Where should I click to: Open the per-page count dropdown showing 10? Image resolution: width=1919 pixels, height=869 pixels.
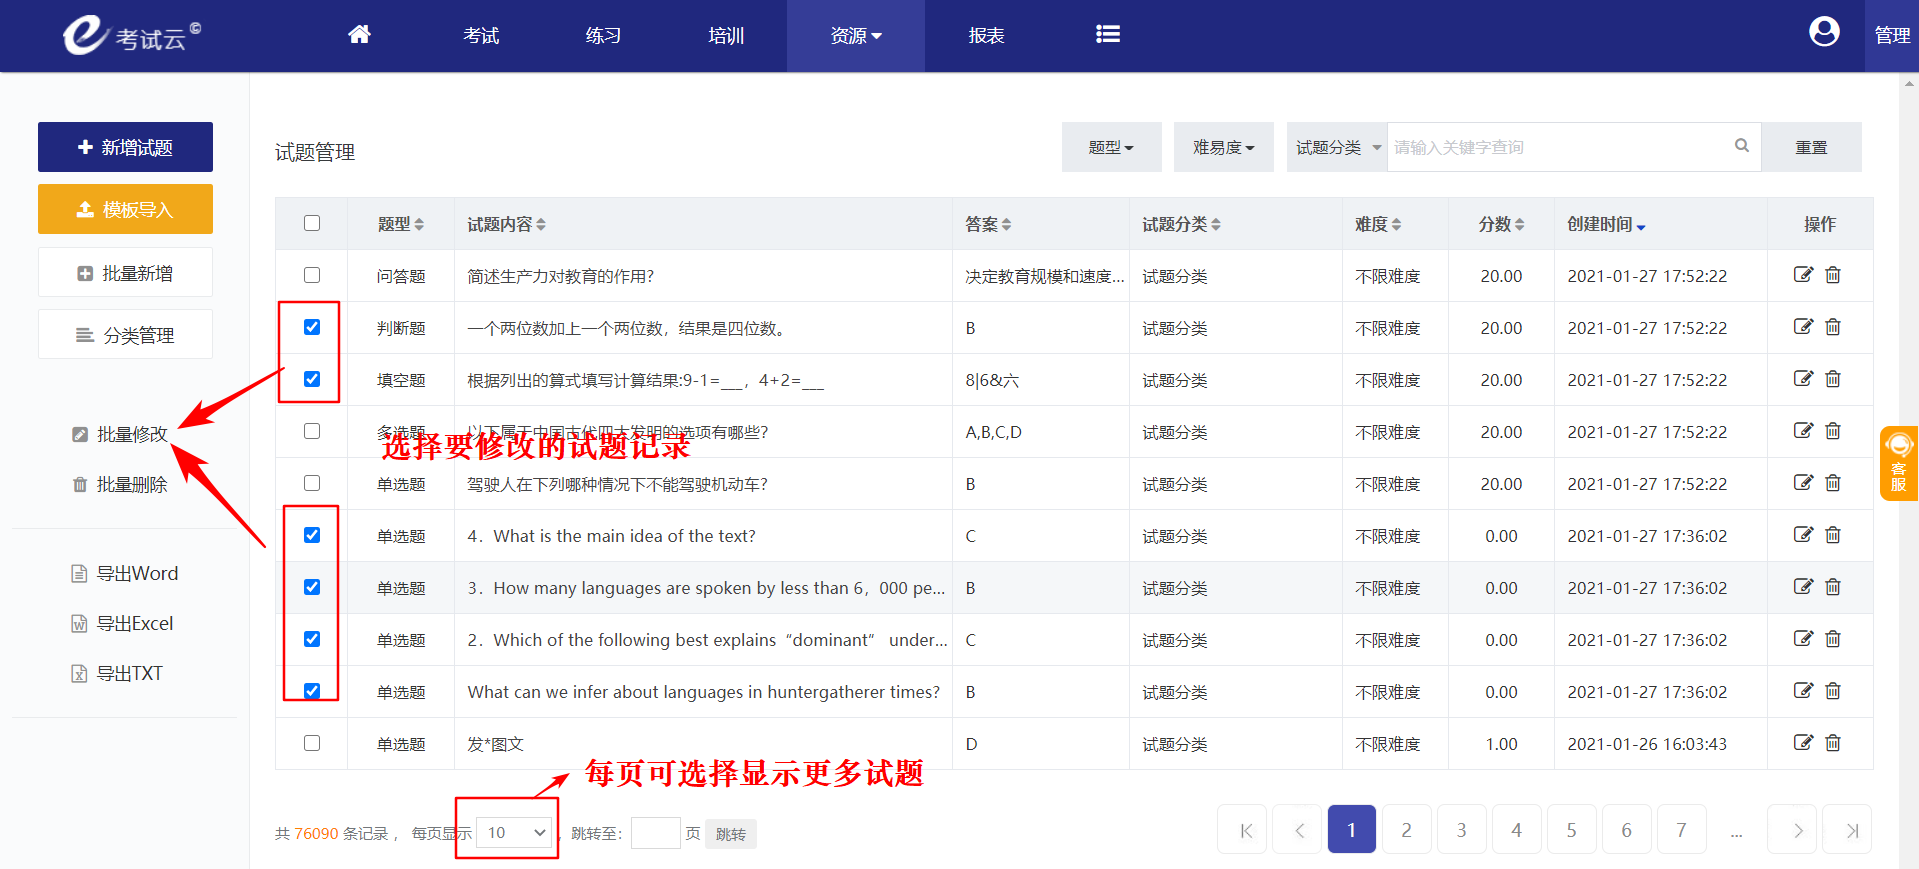(515, 833)
